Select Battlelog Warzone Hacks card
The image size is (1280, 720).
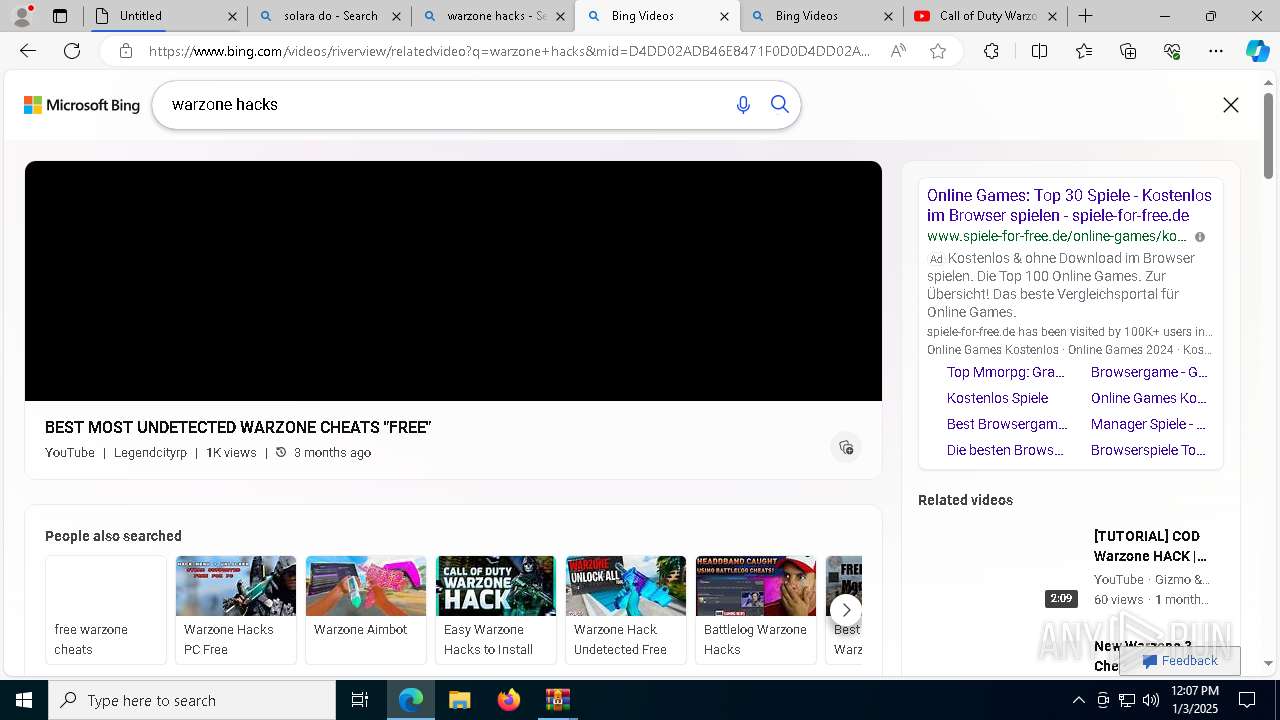coord(756,610)
